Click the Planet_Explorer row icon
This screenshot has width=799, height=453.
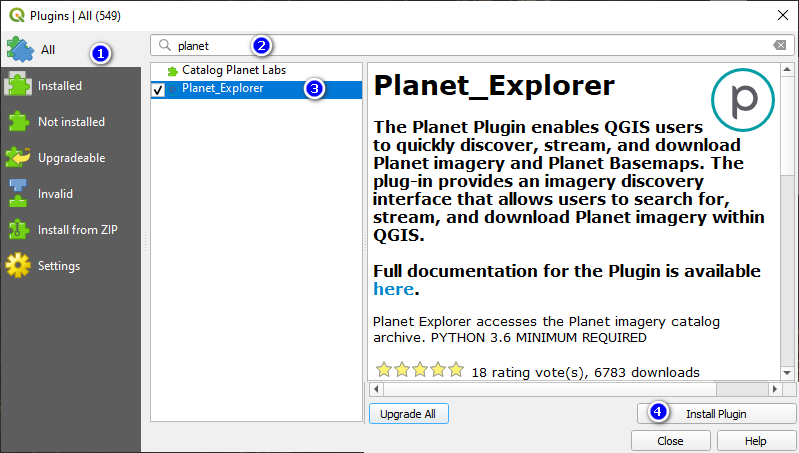click(173, 89)
